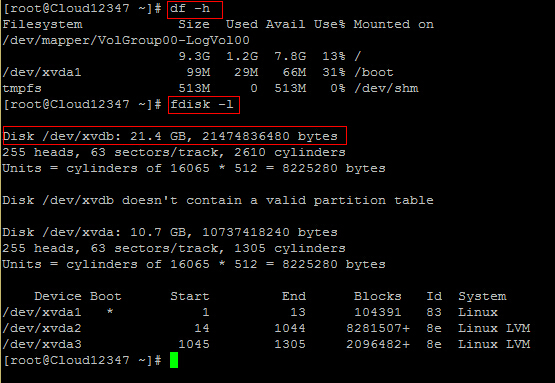Click the '1.2G' used value

coord(242,56)
